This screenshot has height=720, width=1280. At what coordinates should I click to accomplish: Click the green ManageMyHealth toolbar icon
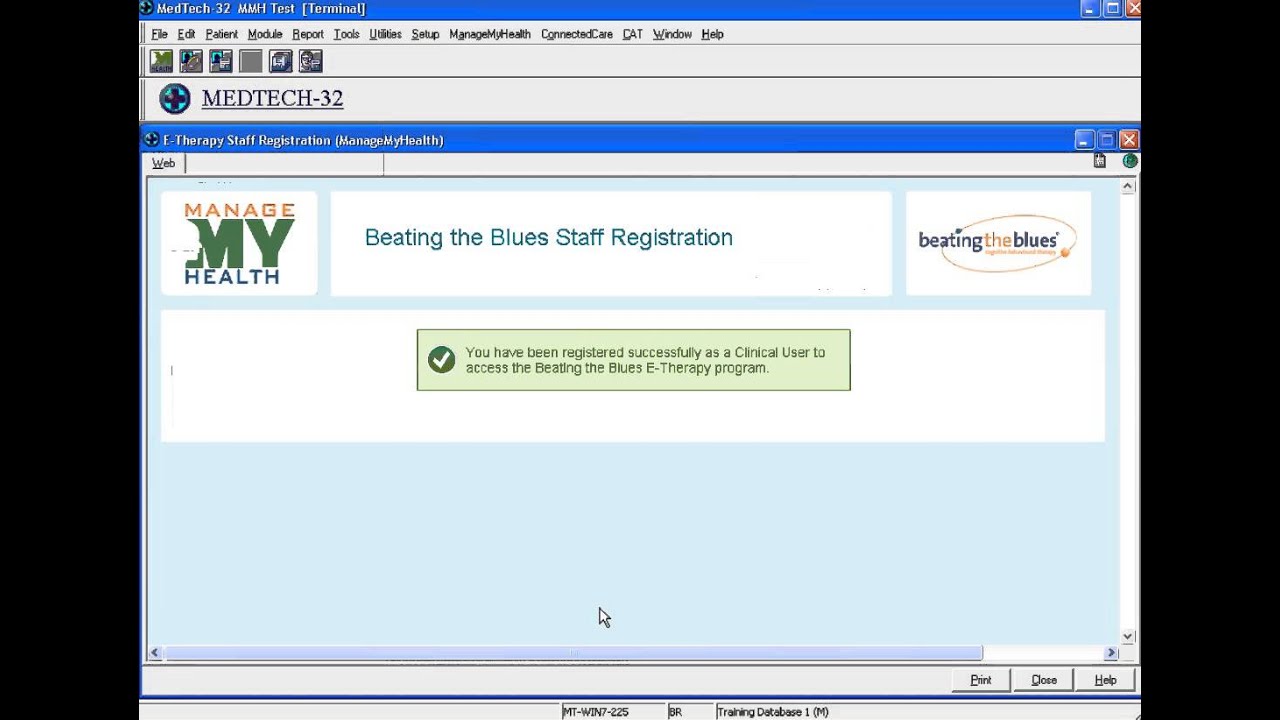pos(161,62)
